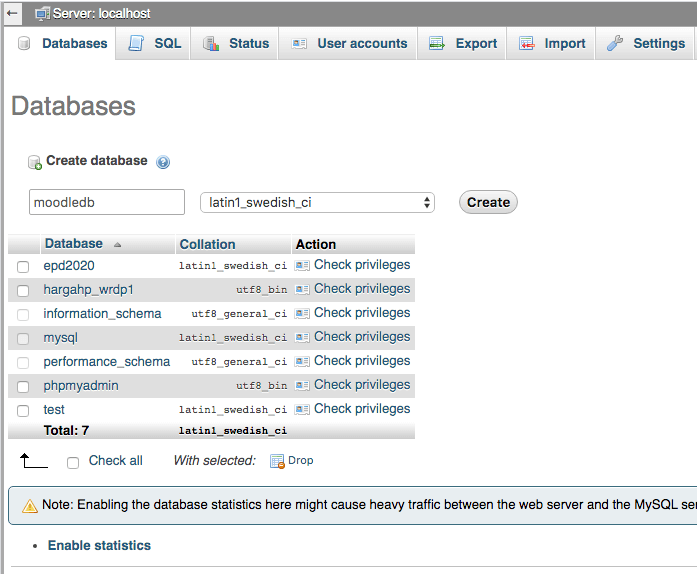This screenshot has width=697, height=574.
Task: Click the database name field containing moodledb
Action: tap(107, 202)
